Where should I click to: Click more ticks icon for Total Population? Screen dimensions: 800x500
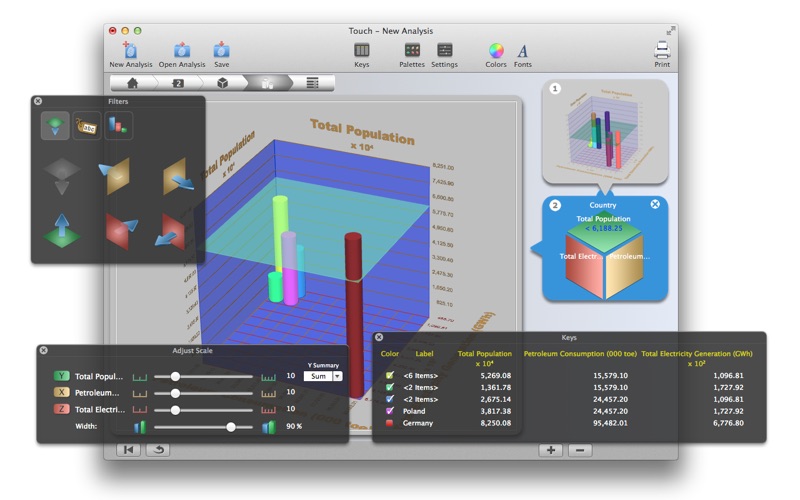click(268, 378)
